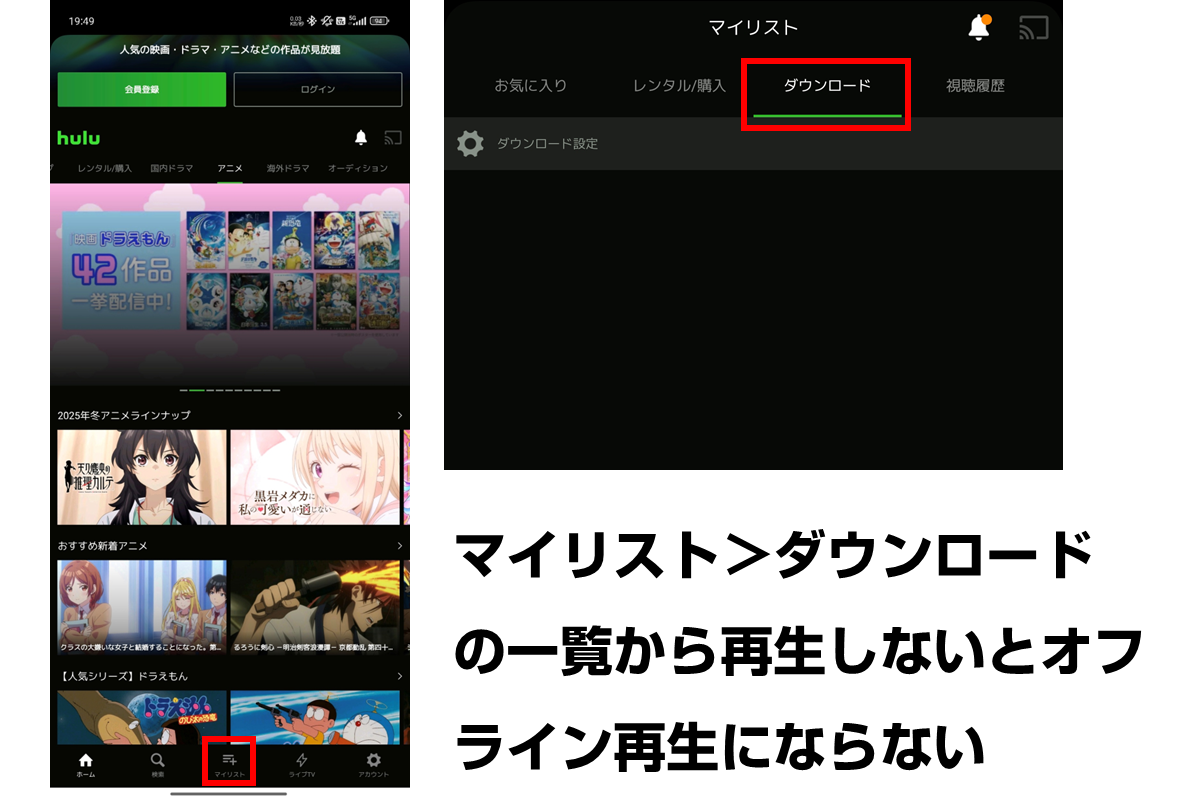Go to ホーム in bottom navigation
The image size is (1200, 800).
[x=86, y=765]
